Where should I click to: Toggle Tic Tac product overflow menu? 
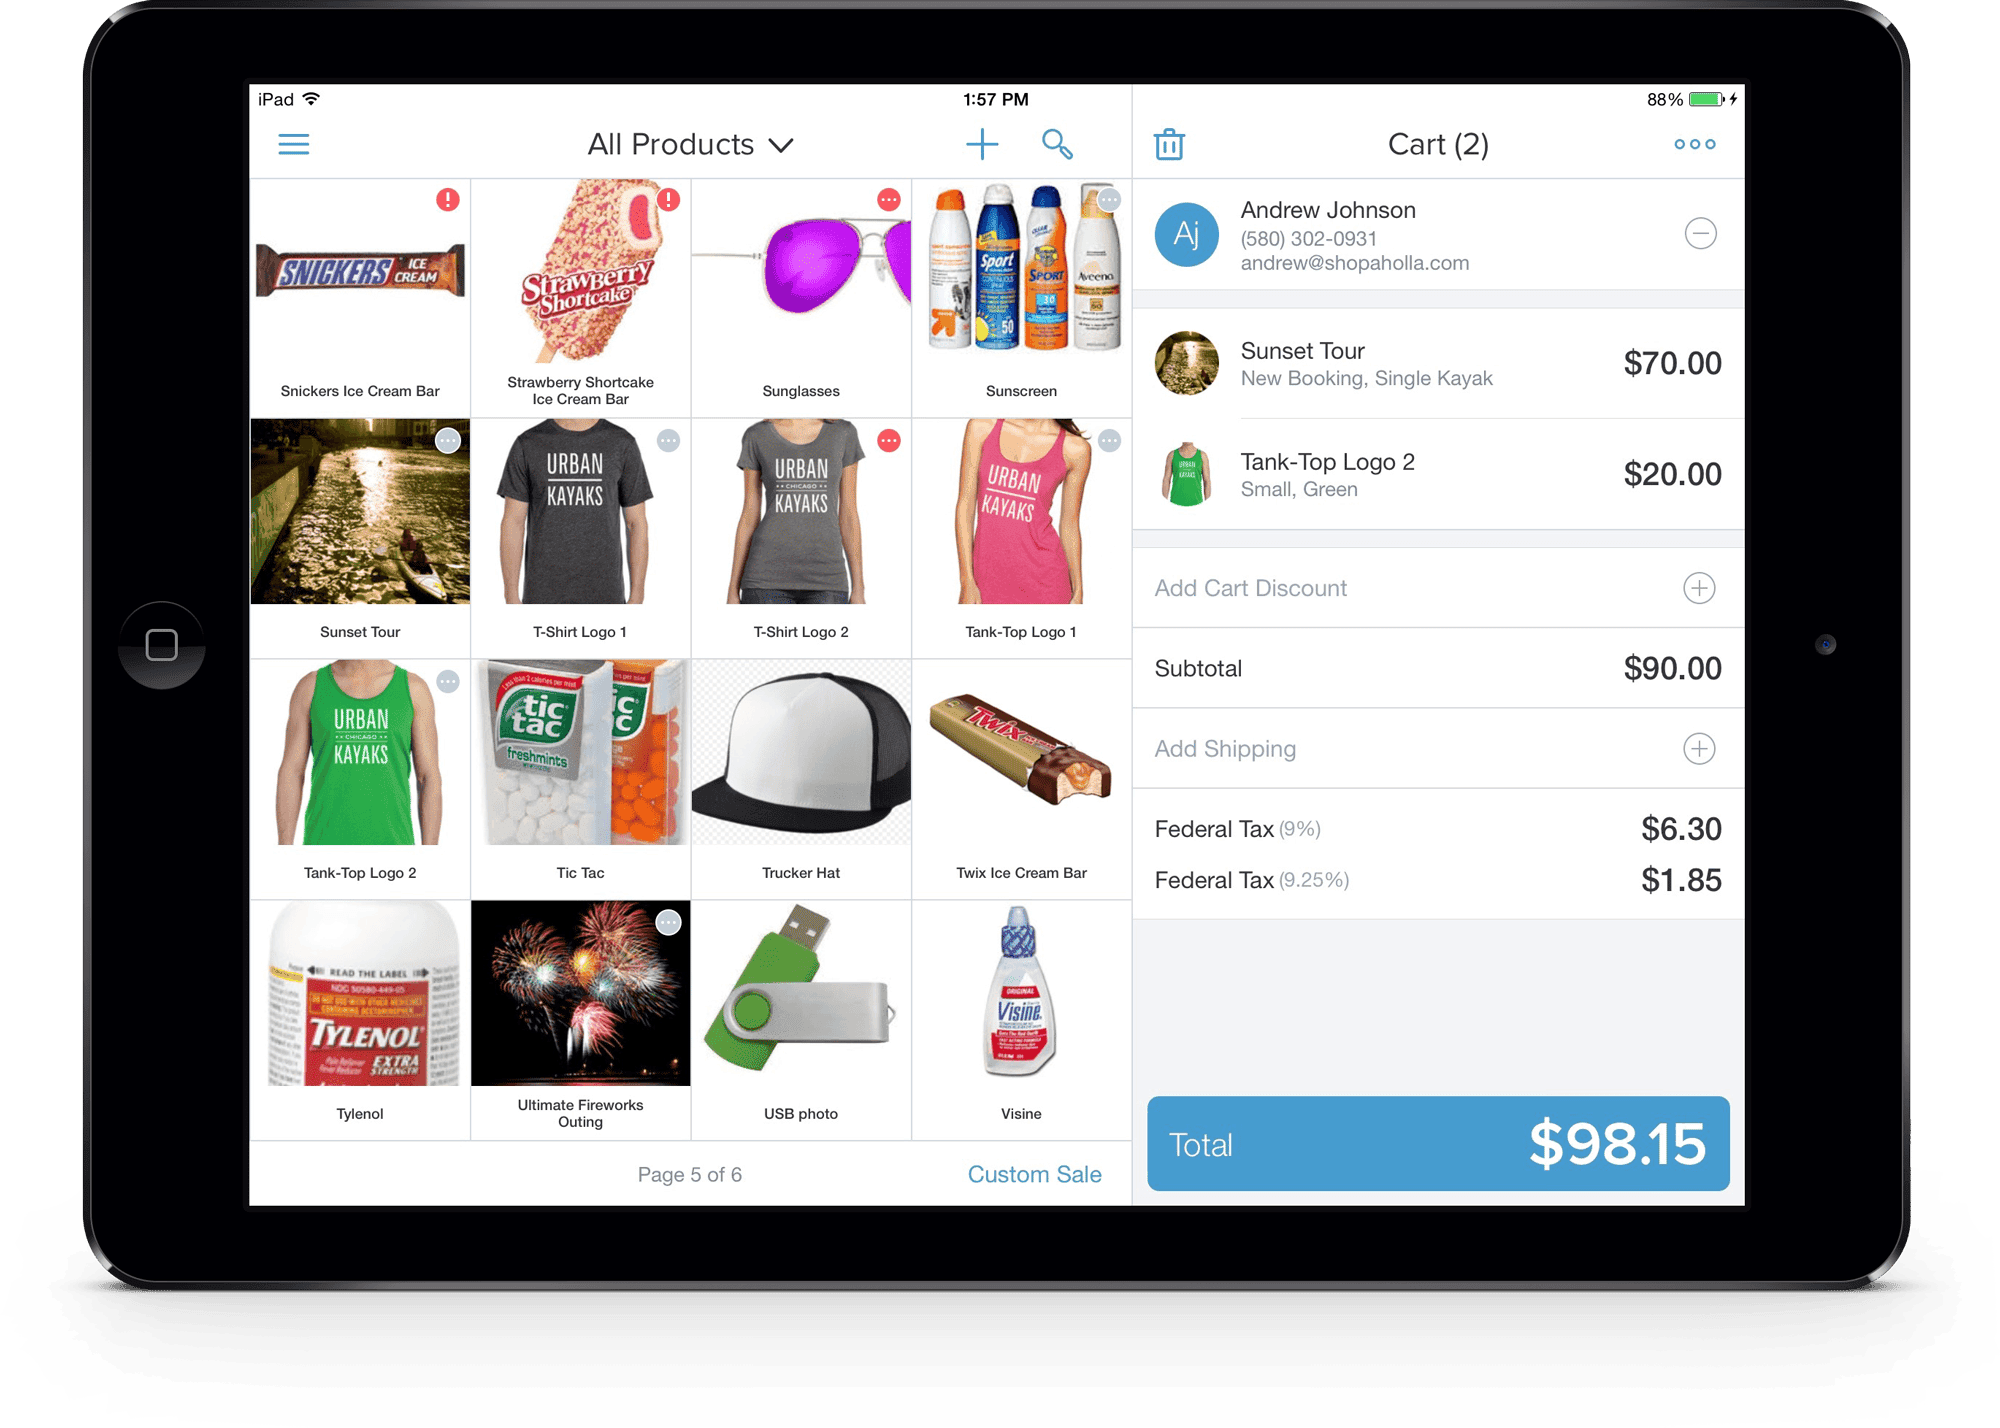point(666,677)
